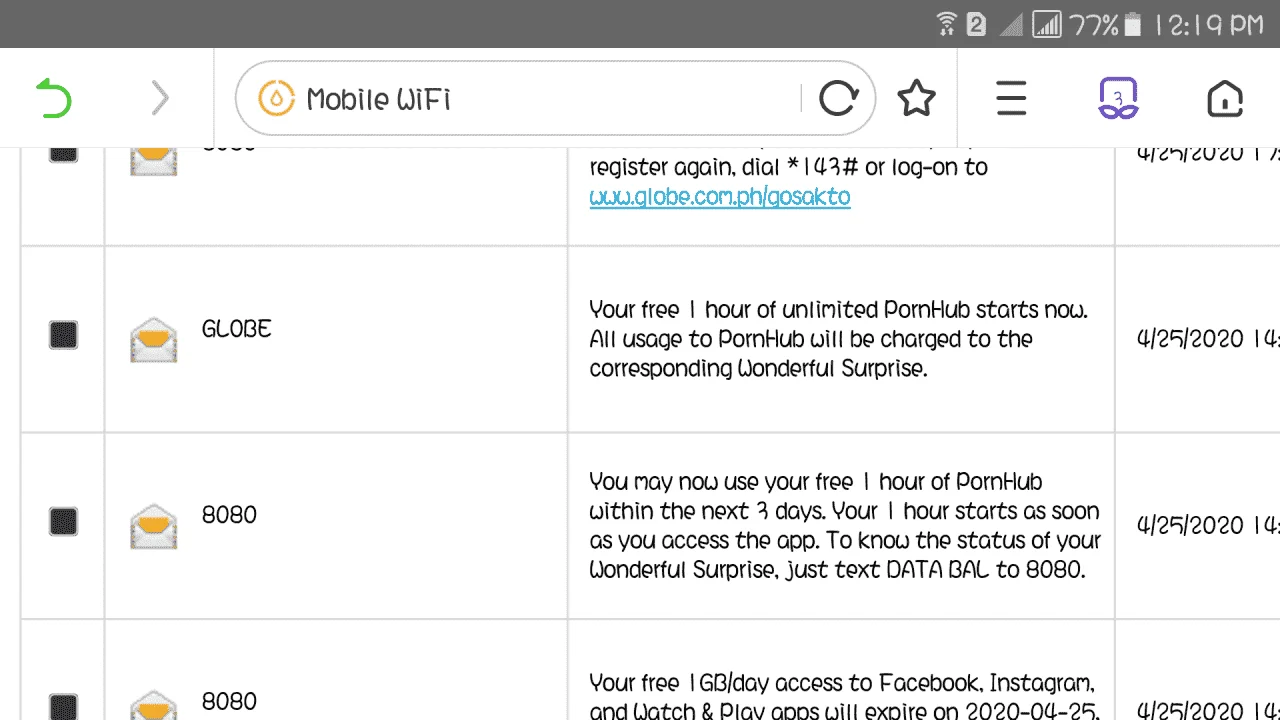
Task: Go to browser home page
Action: 1225,98
